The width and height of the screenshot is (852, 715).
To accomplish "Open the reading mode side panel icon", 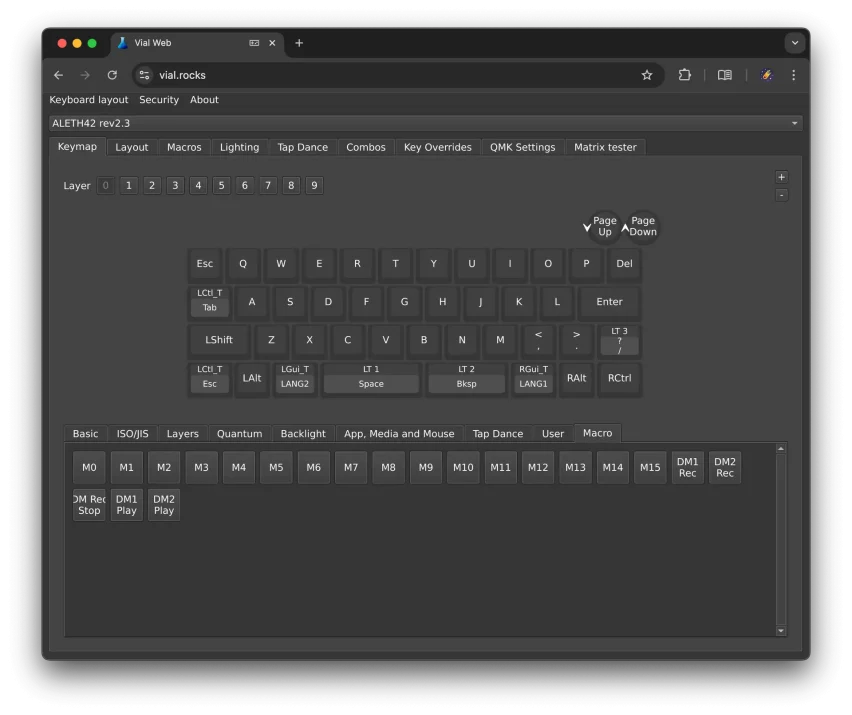I will (x=725, y=75).
